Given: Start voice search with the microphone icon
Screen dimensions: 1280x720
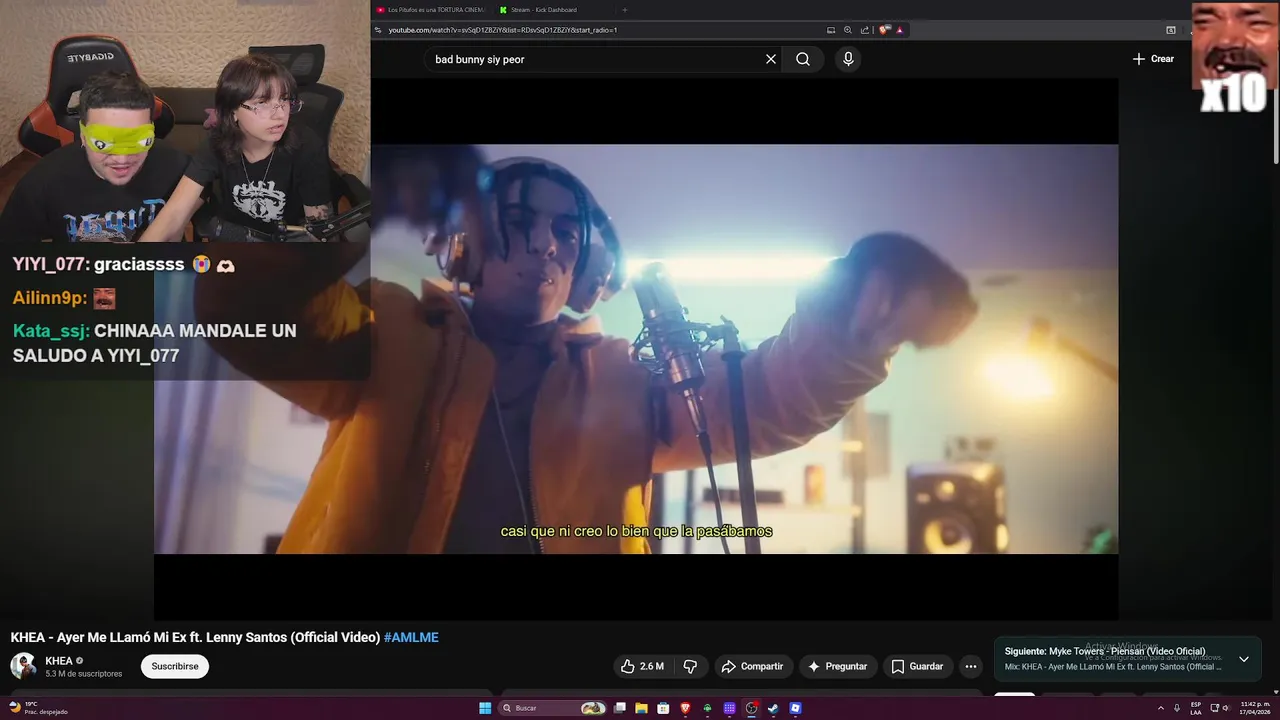Looking at the screenshot, I should (x=848, y=59).
